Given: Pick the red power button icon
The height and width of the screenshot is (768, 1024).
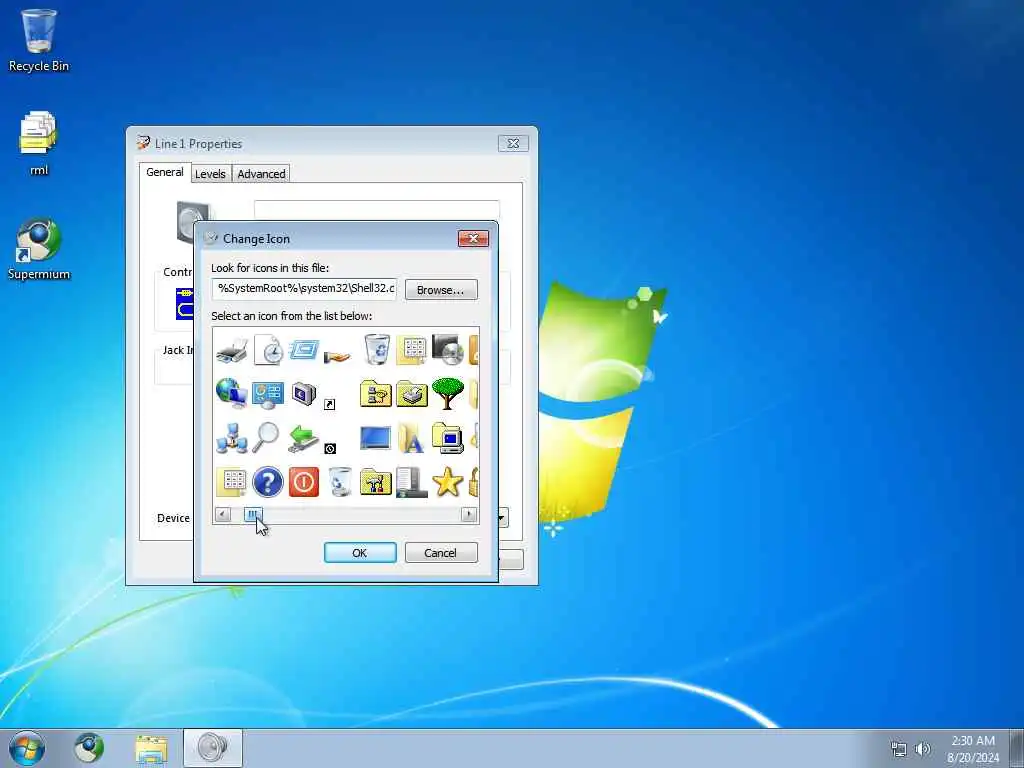Looking at the screenshot, I should coord(304,482).
